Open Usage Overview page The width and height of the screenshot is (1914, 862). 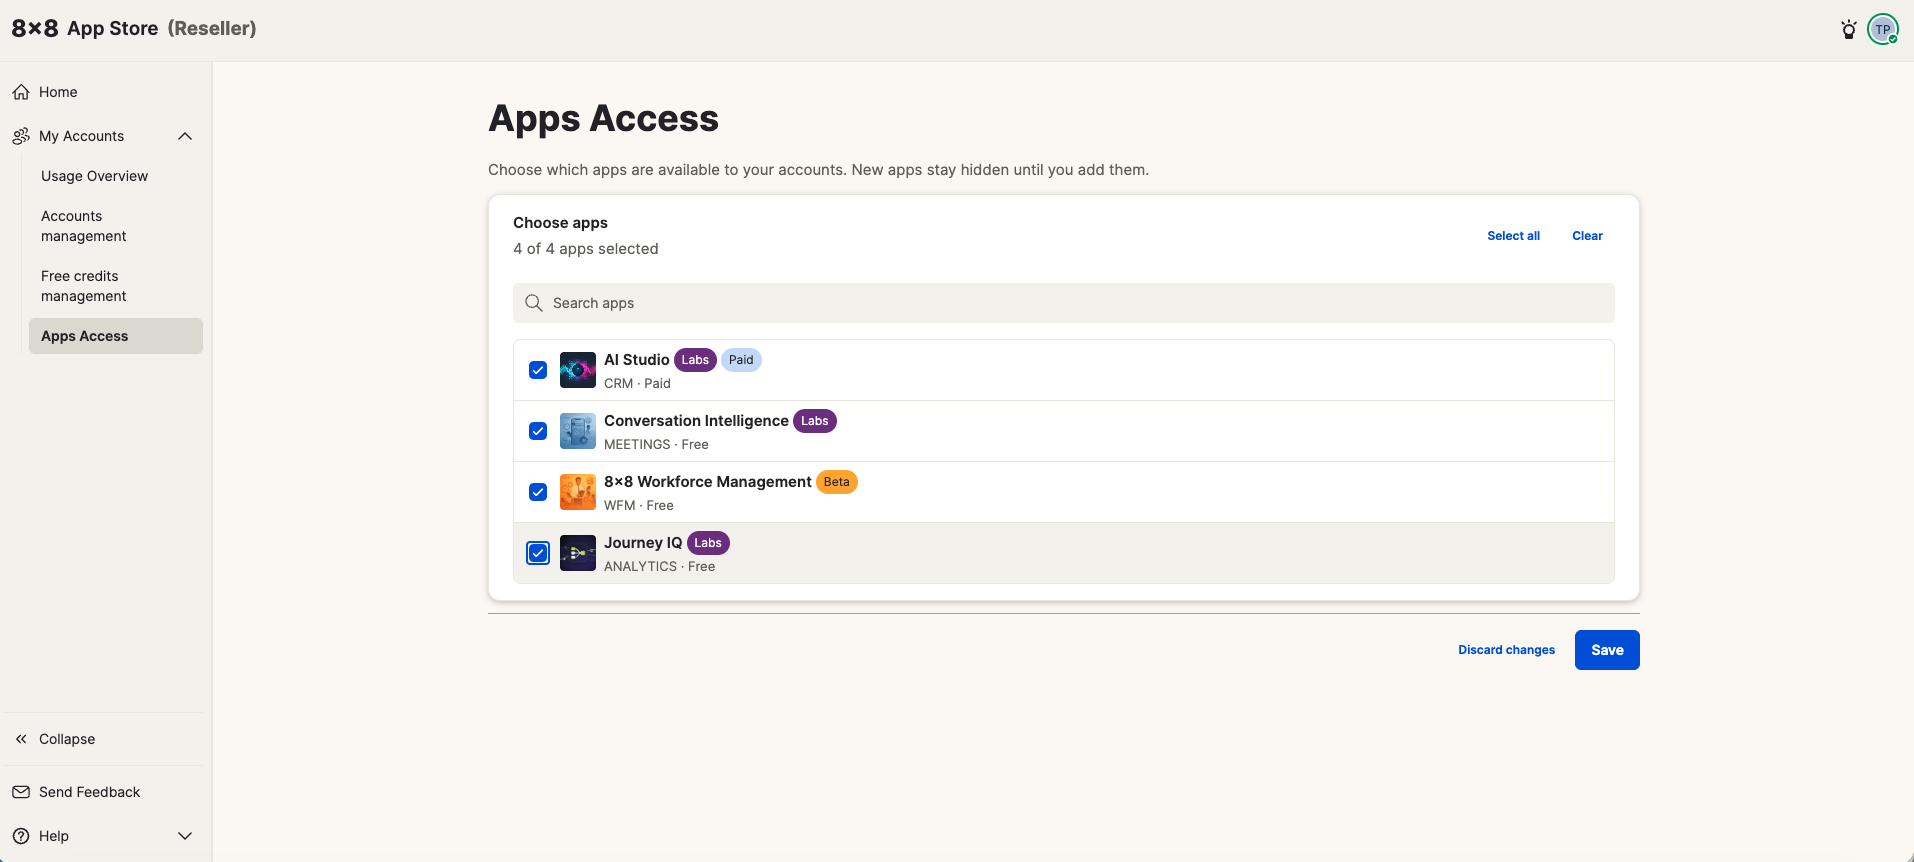point(95,176)
